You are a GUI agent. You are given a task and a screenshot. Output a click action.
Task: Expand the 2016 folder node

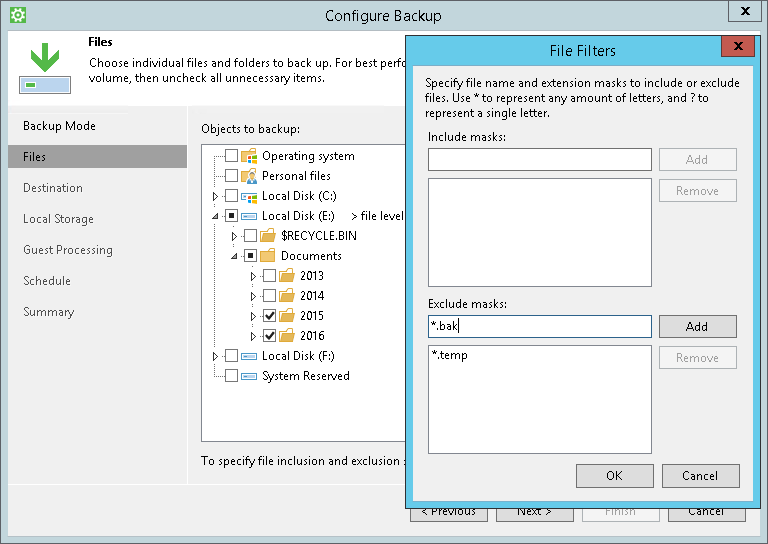[x=254, y=336]
